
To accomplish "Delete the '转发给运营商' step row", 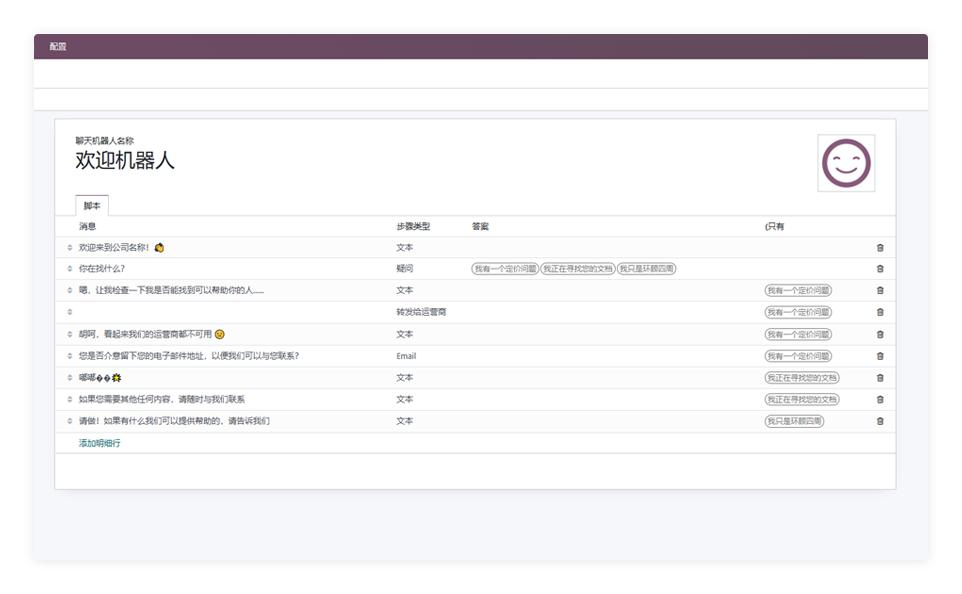I will (880, 312).
